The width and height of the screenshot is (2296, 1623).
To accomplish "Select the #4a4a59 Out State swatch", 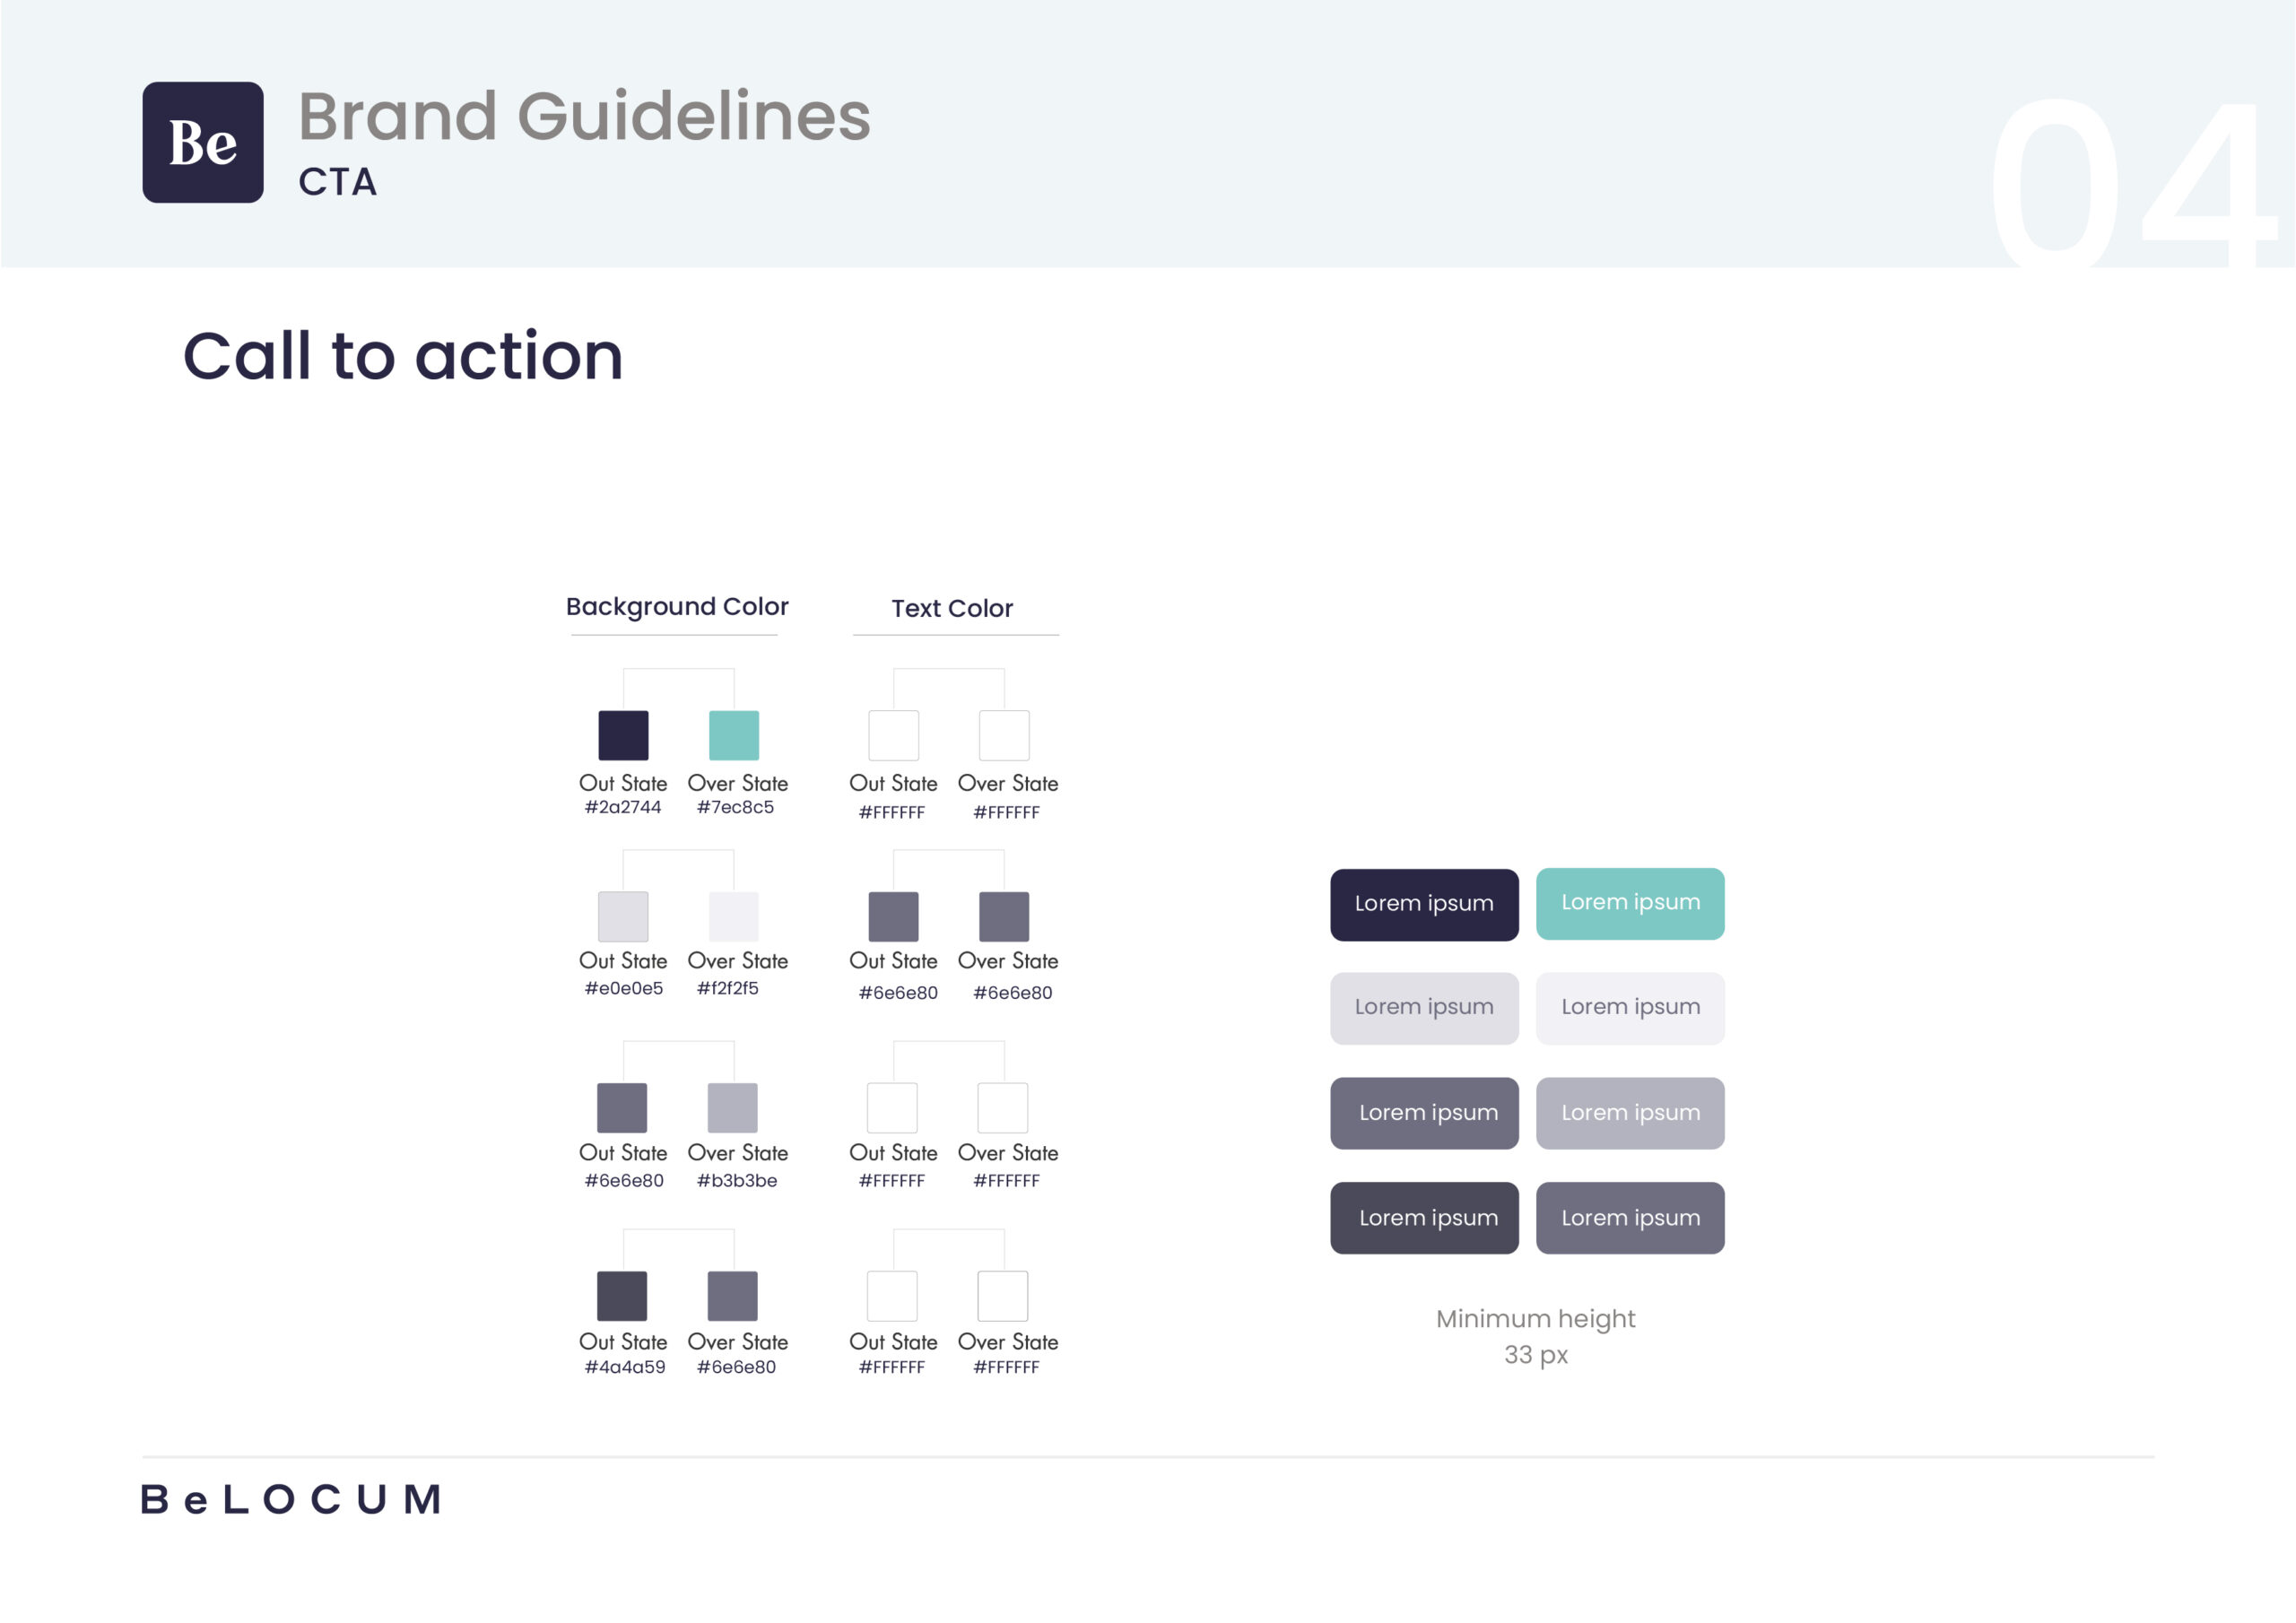I will click(x=622, y=1296).
